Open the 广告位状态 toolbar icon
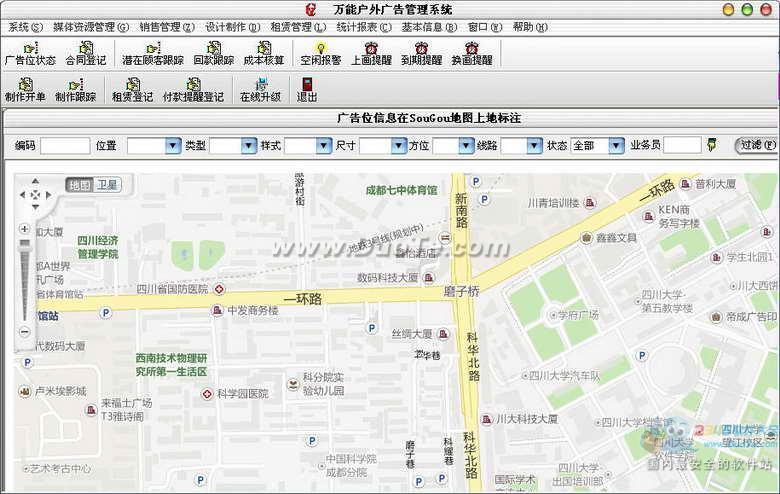 point(30,54)
